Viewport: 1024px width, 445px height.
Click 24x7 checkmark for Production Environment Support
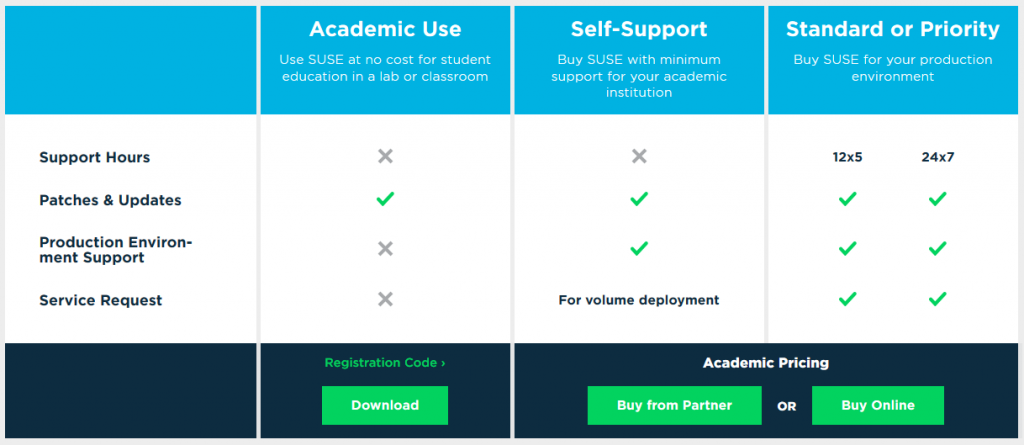click(x=937, y=248)
